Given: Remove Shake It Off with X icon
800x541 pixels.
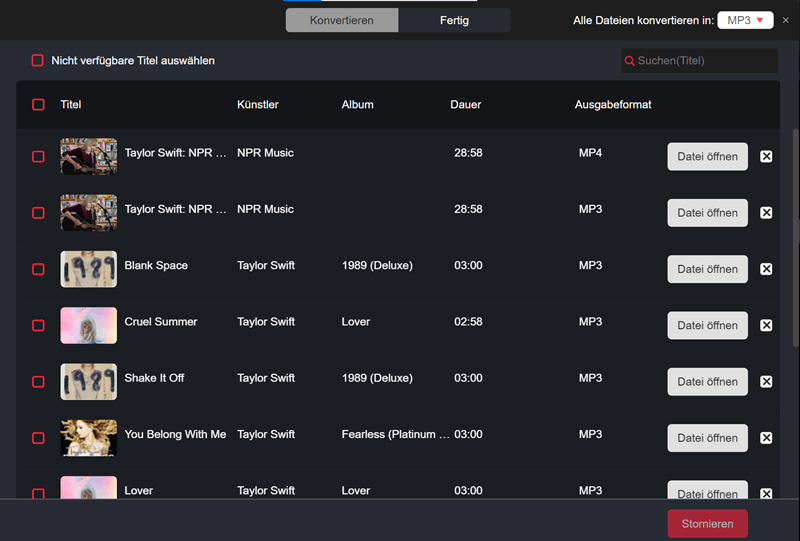Looking at the screenshot, I should 766,382.
